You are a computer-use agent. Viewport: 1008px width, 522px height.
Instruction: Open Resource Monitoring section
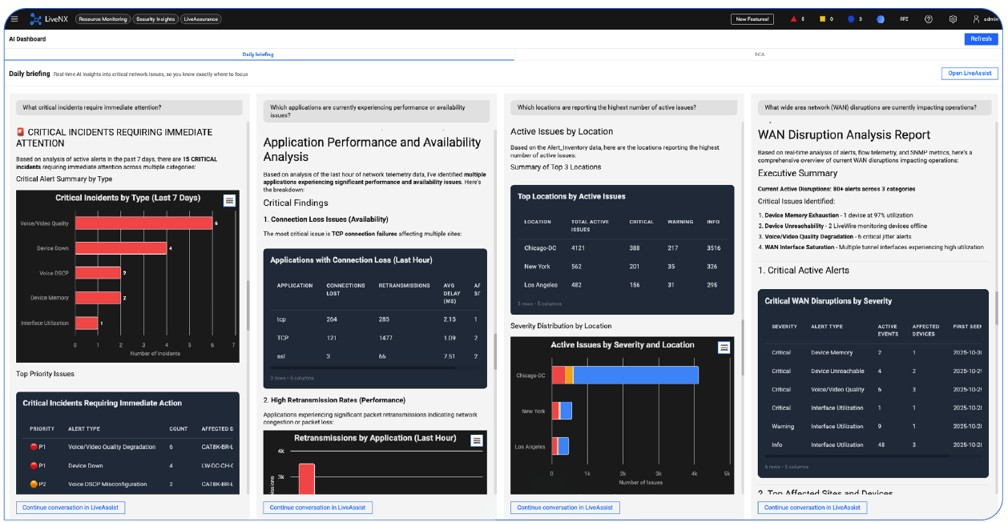[103, 19]
